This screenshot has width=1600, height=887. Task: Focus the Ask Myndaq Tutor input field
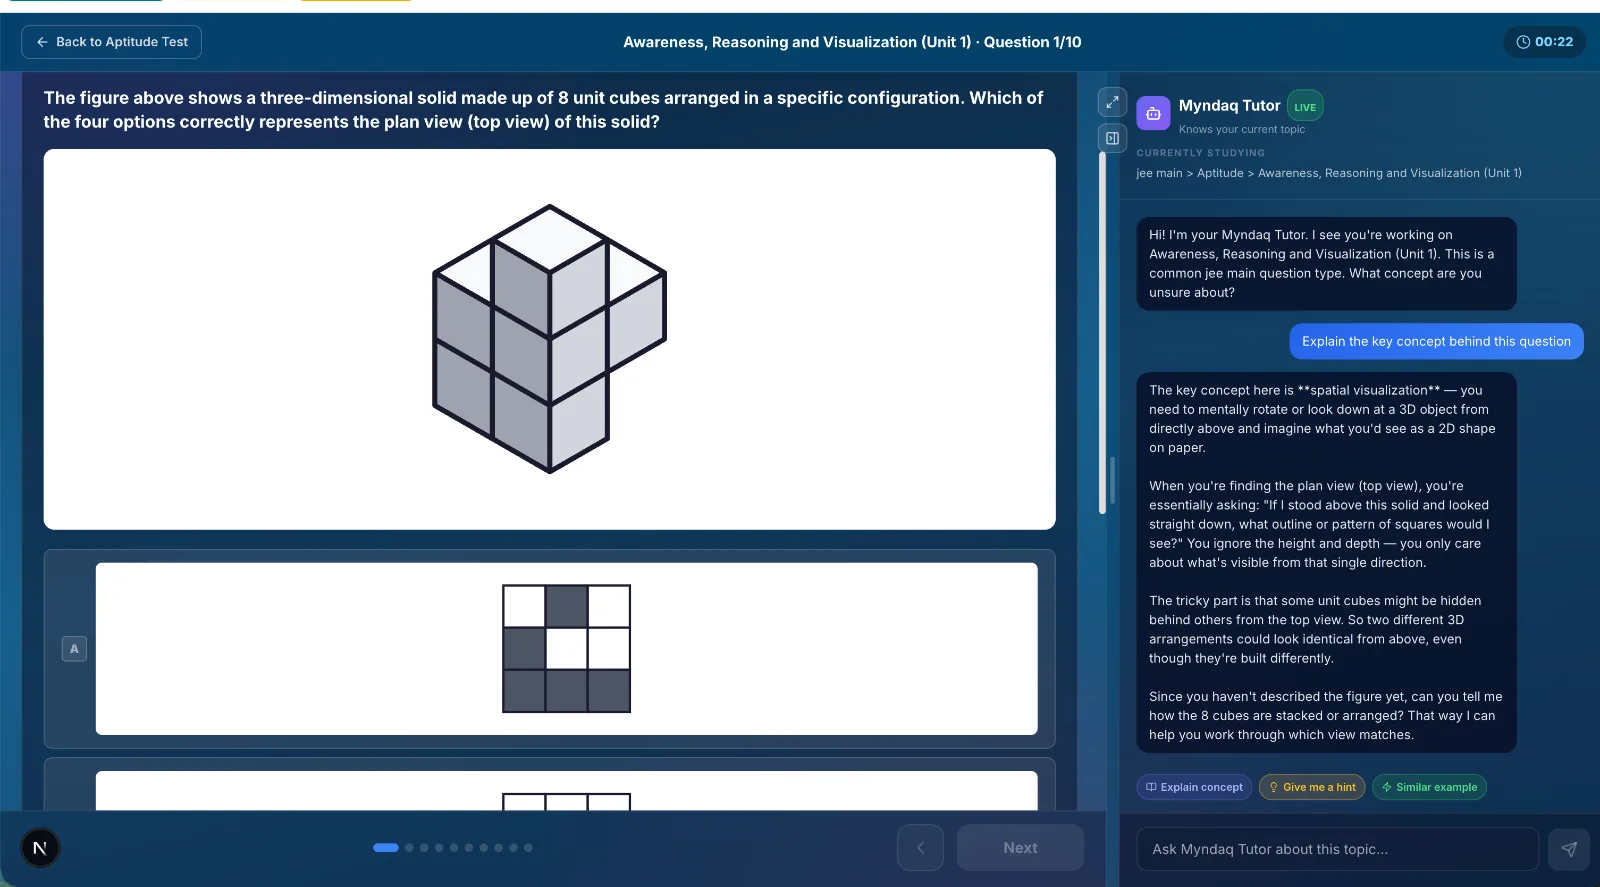click(1337, 849)
